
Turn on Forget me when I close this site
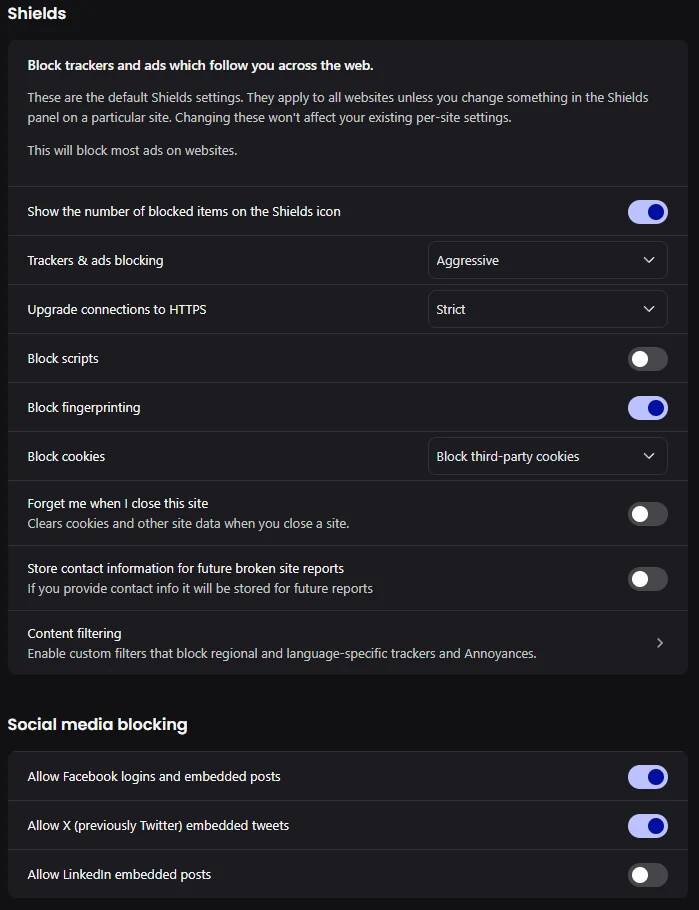(x=647, y=514)
